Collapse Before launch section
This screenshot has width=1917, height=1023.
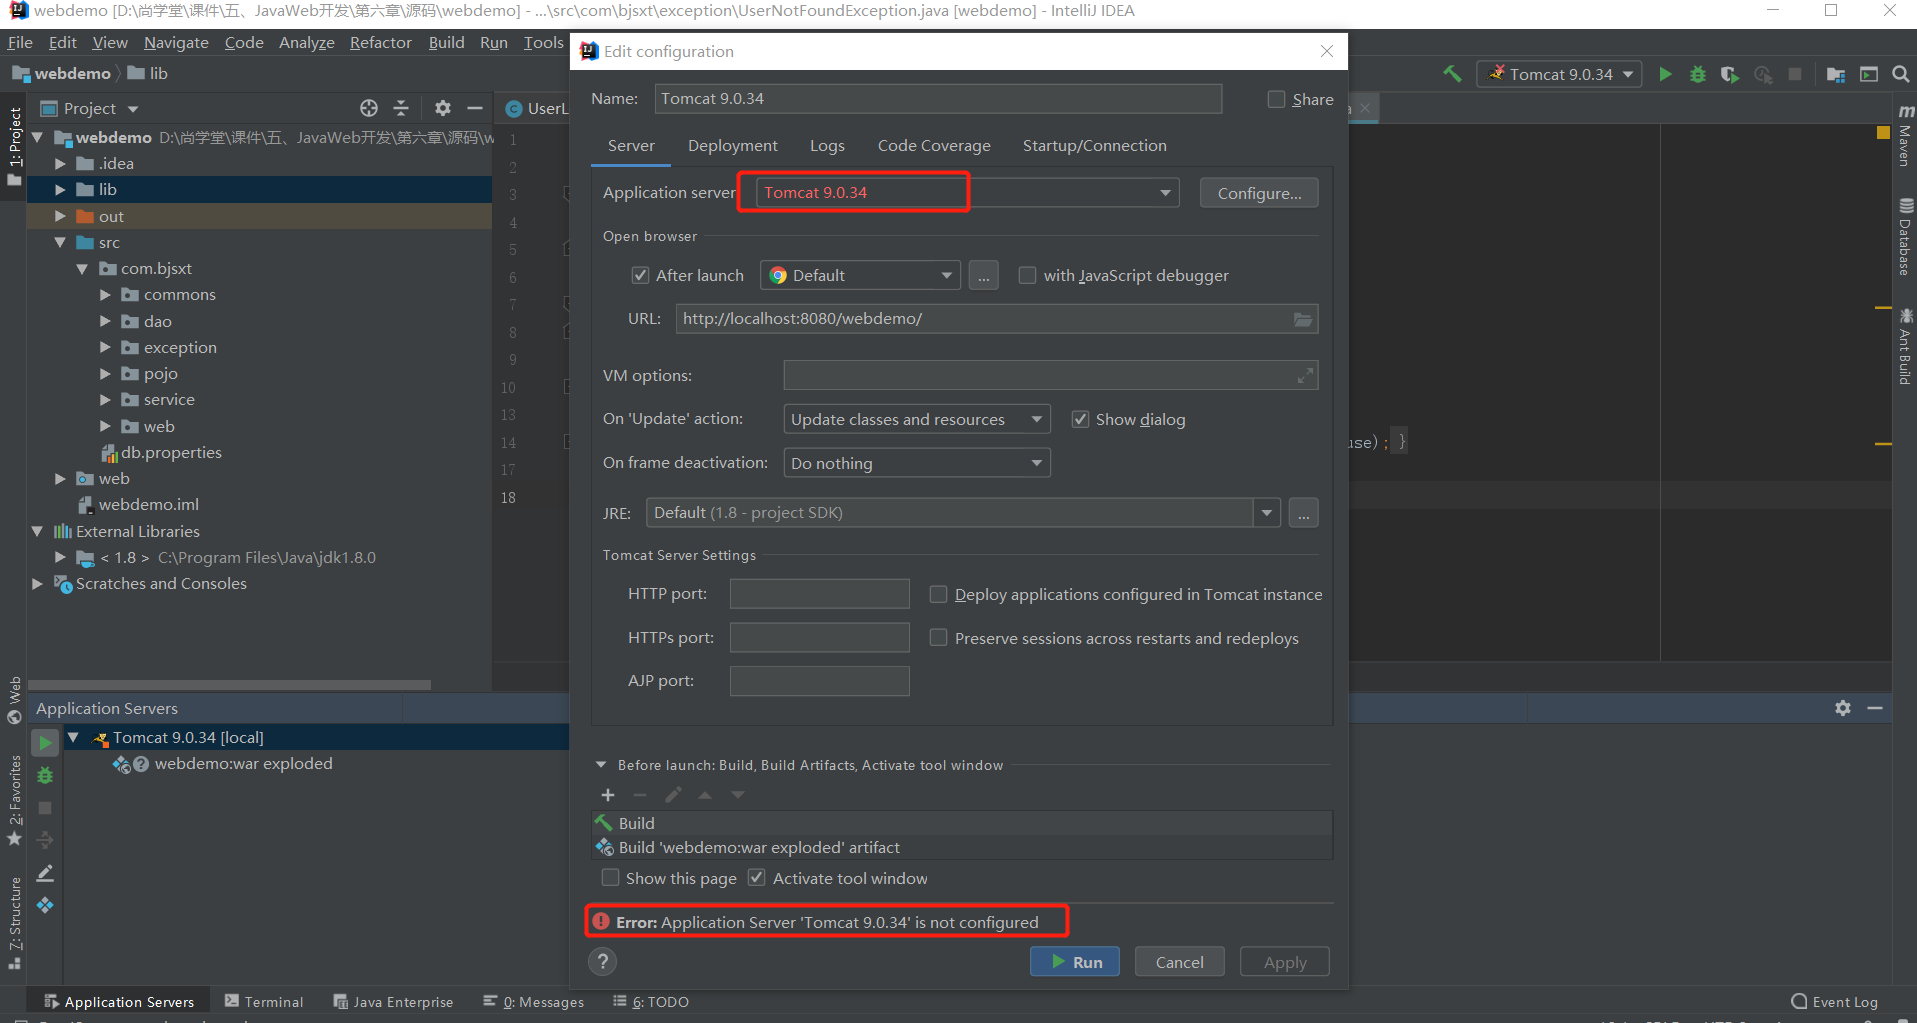coord(601,765)
